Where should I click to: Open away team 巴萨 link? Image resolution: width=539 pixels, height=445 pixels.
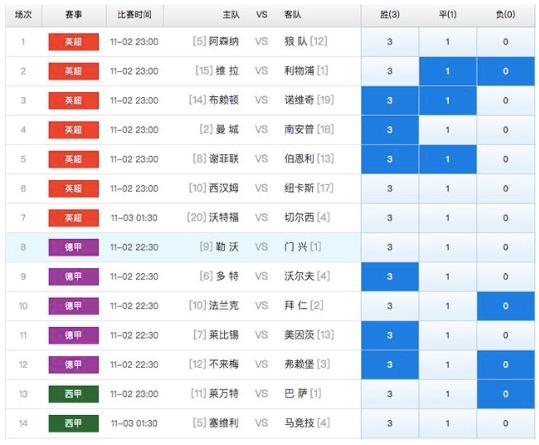(296, 393)
